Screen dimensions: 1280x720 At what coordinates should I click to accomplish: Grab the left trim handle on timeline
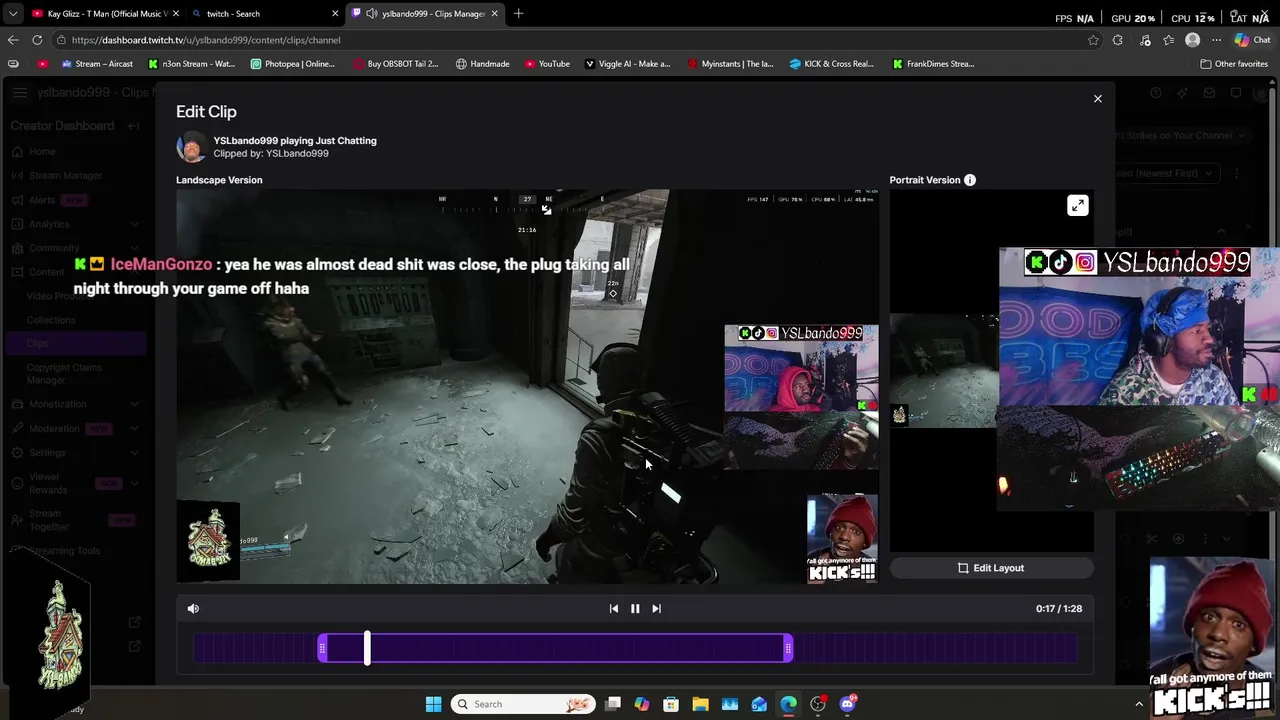coord(322,649)
